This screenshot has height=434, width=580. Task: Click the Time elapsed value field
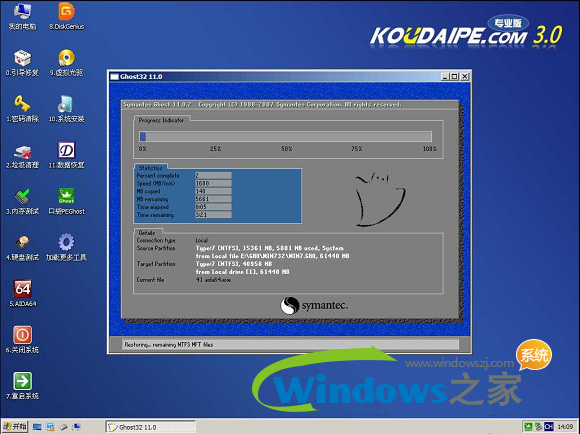tap(213, 207)
